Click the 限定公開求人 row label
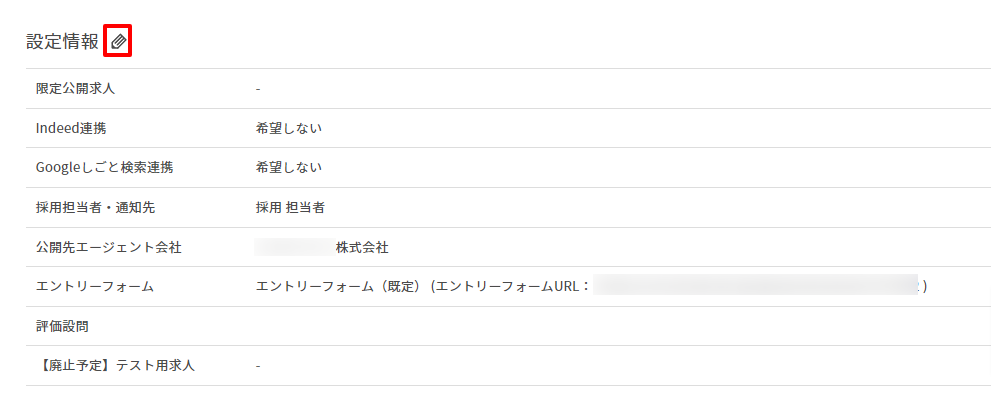991x402 pixels. coord(76,88)
